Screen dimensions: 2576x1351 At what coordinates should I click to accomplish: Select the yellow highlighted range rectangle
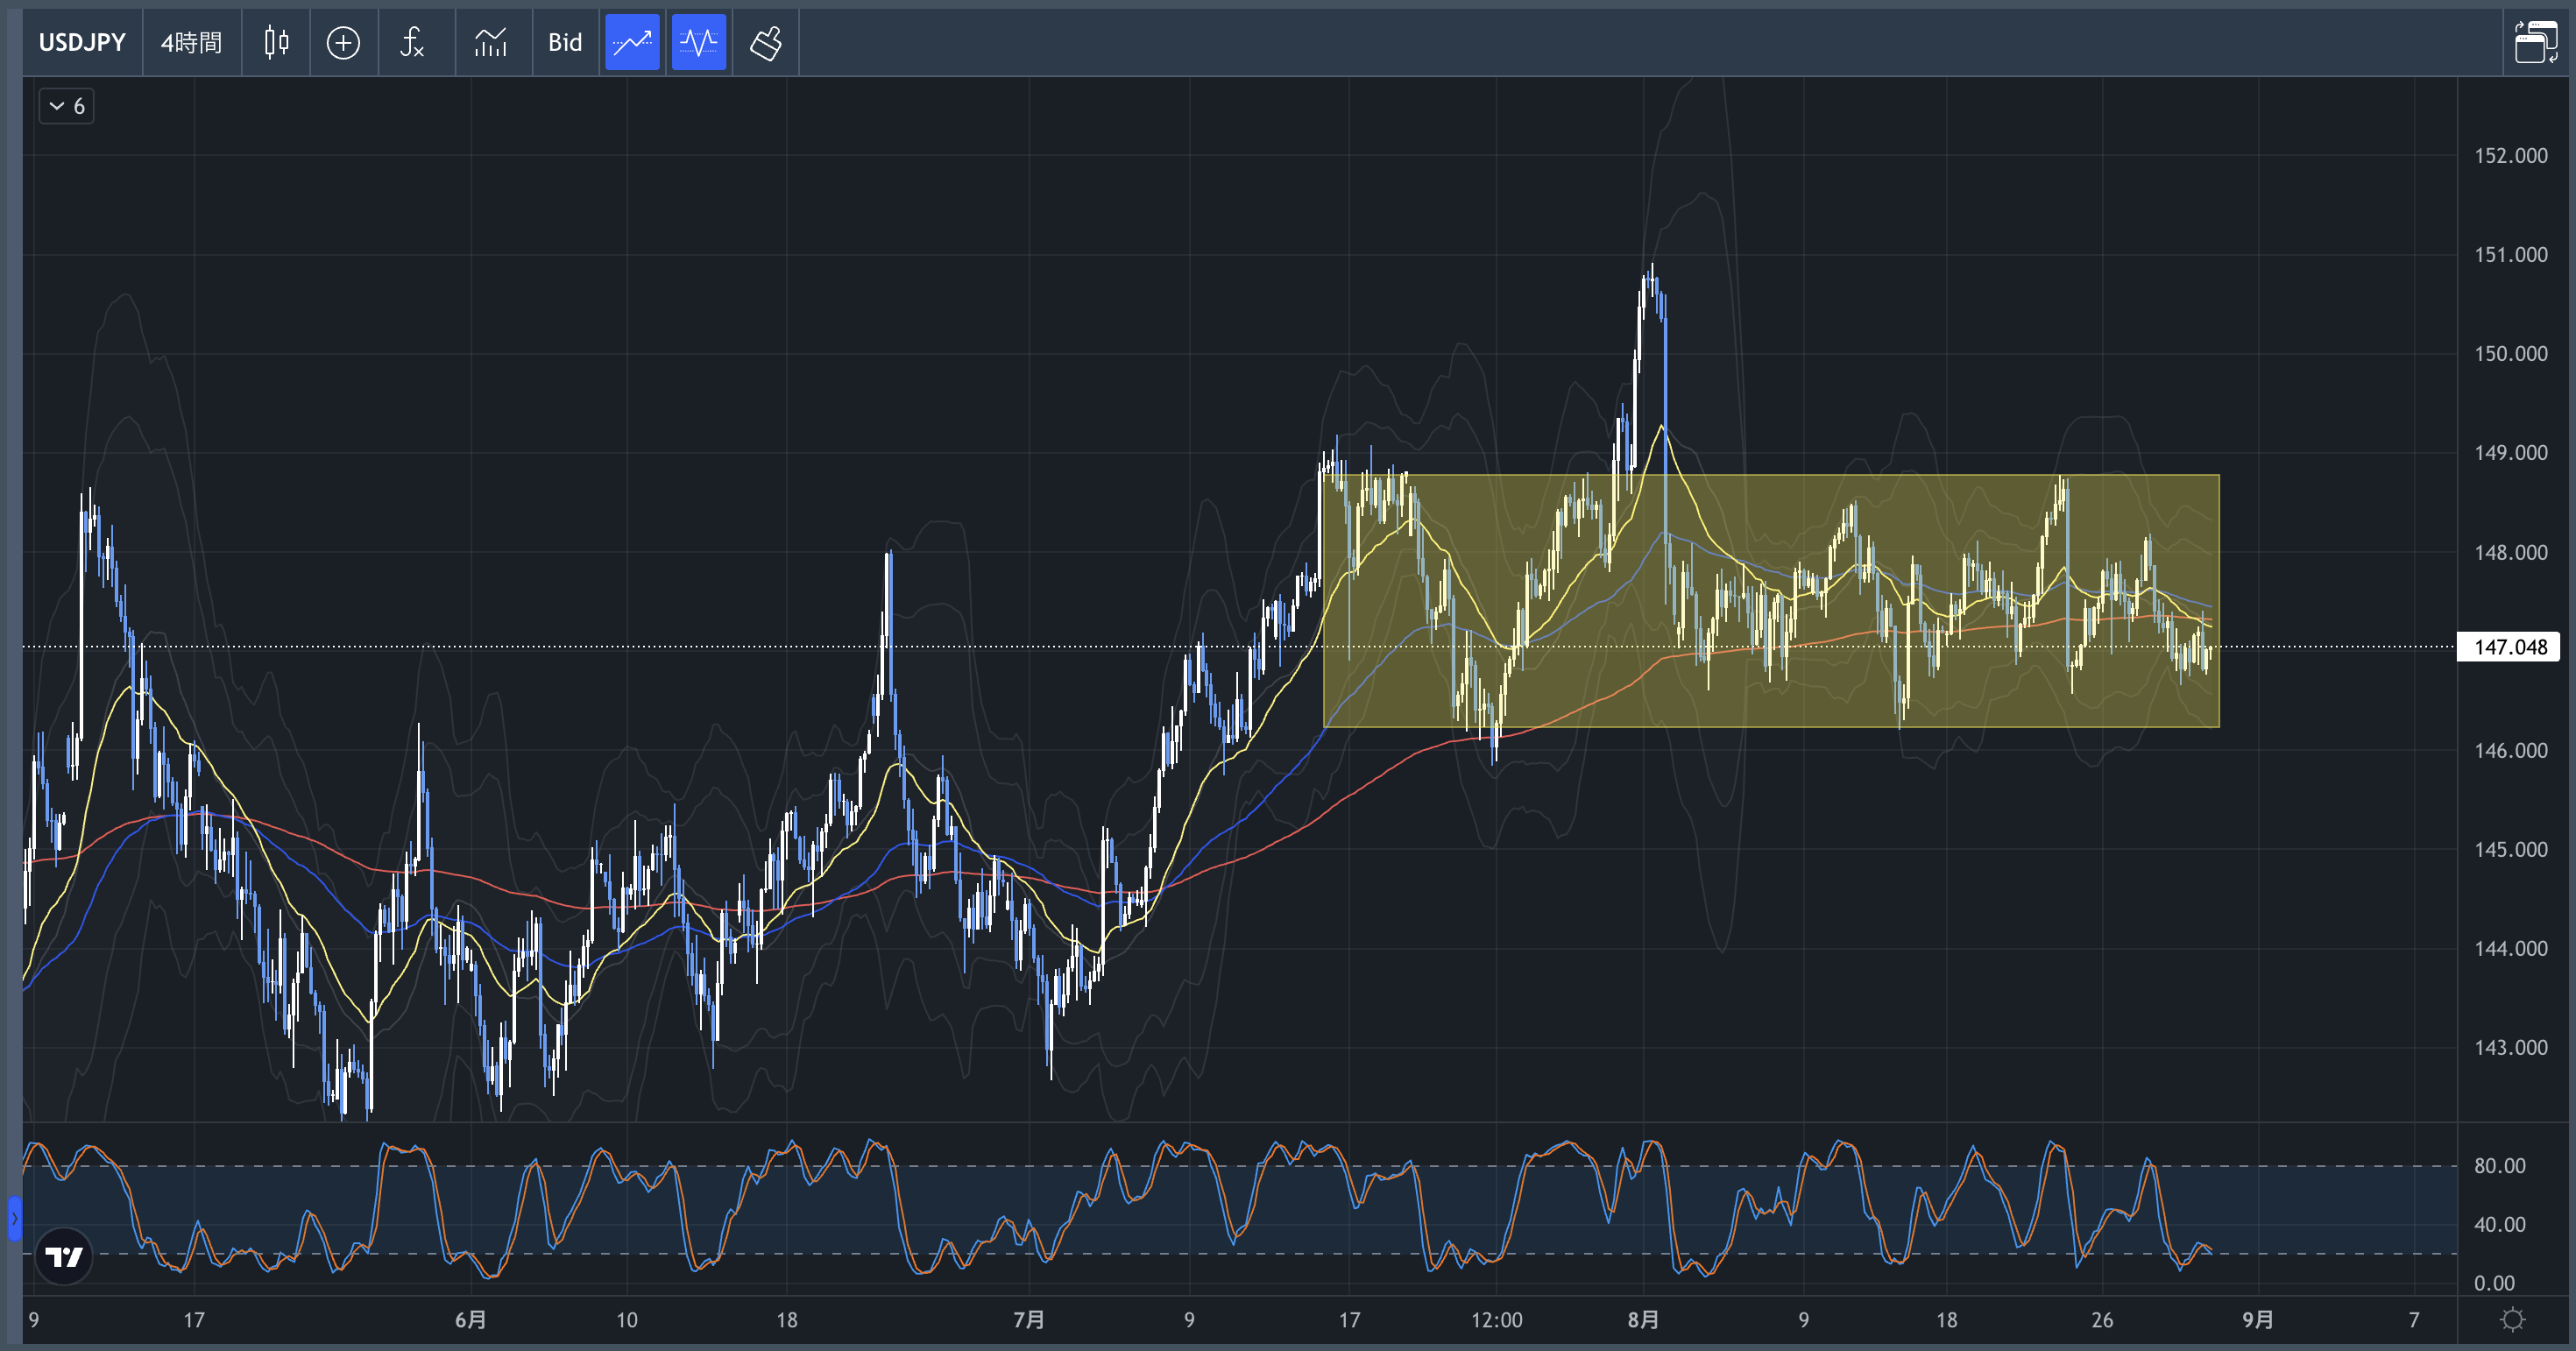tap(1771, 601)
